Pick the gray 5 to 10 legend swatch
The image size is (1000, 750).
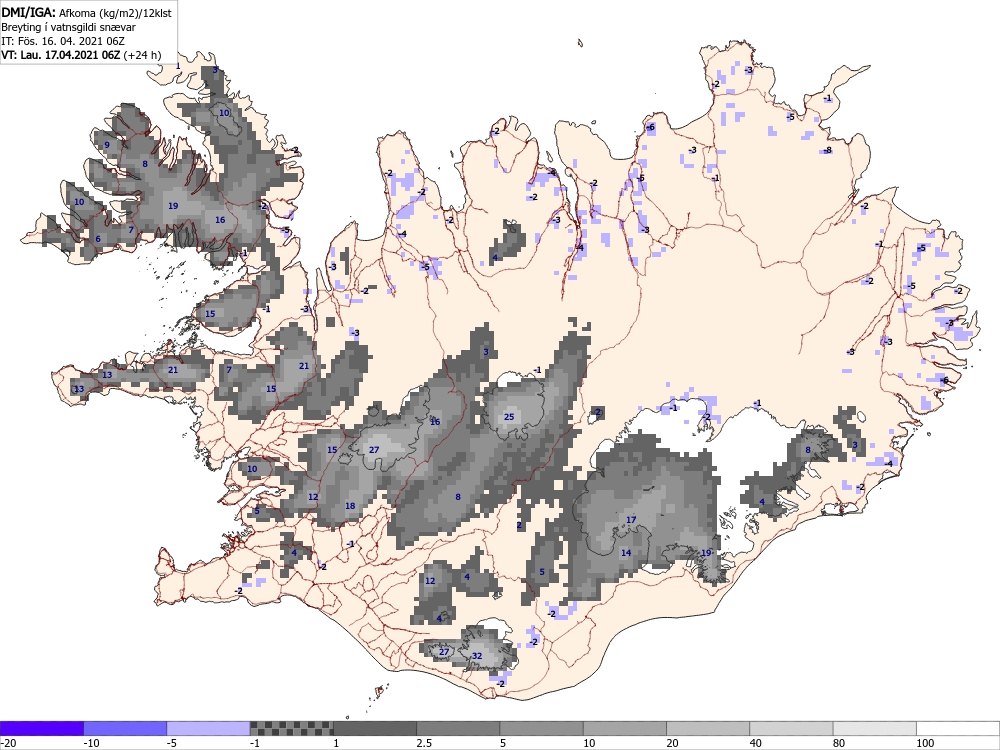point(541,728)
